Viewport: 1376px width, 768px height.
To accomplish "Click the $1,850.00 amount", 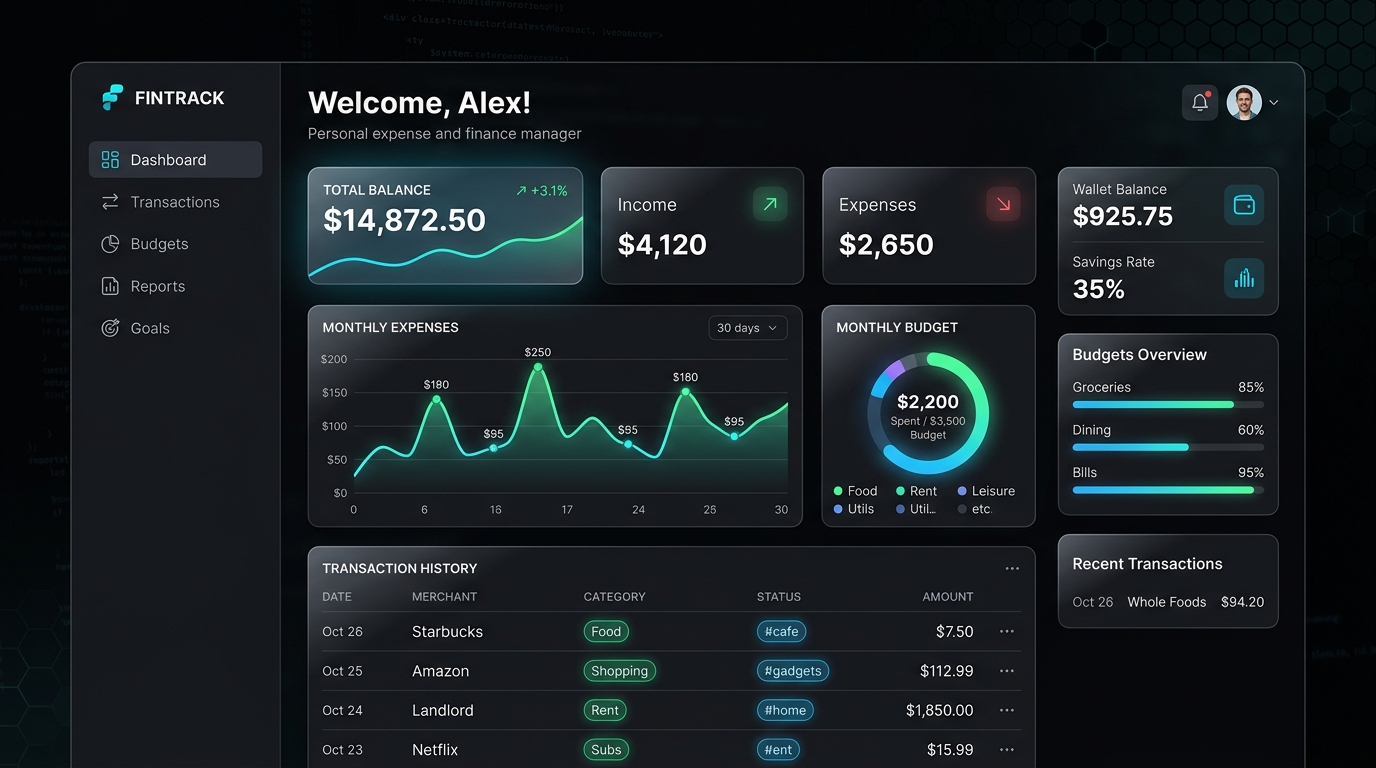I will 940,710.
